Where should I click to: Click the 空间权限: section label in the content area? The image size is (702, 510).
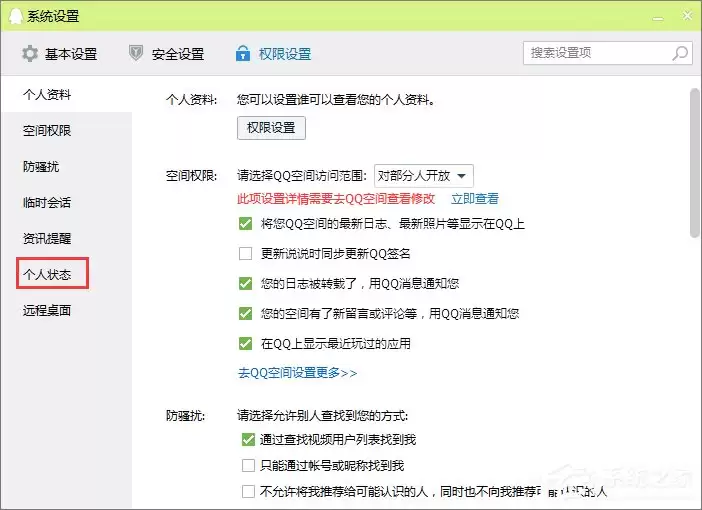click(x=192, y=176)
